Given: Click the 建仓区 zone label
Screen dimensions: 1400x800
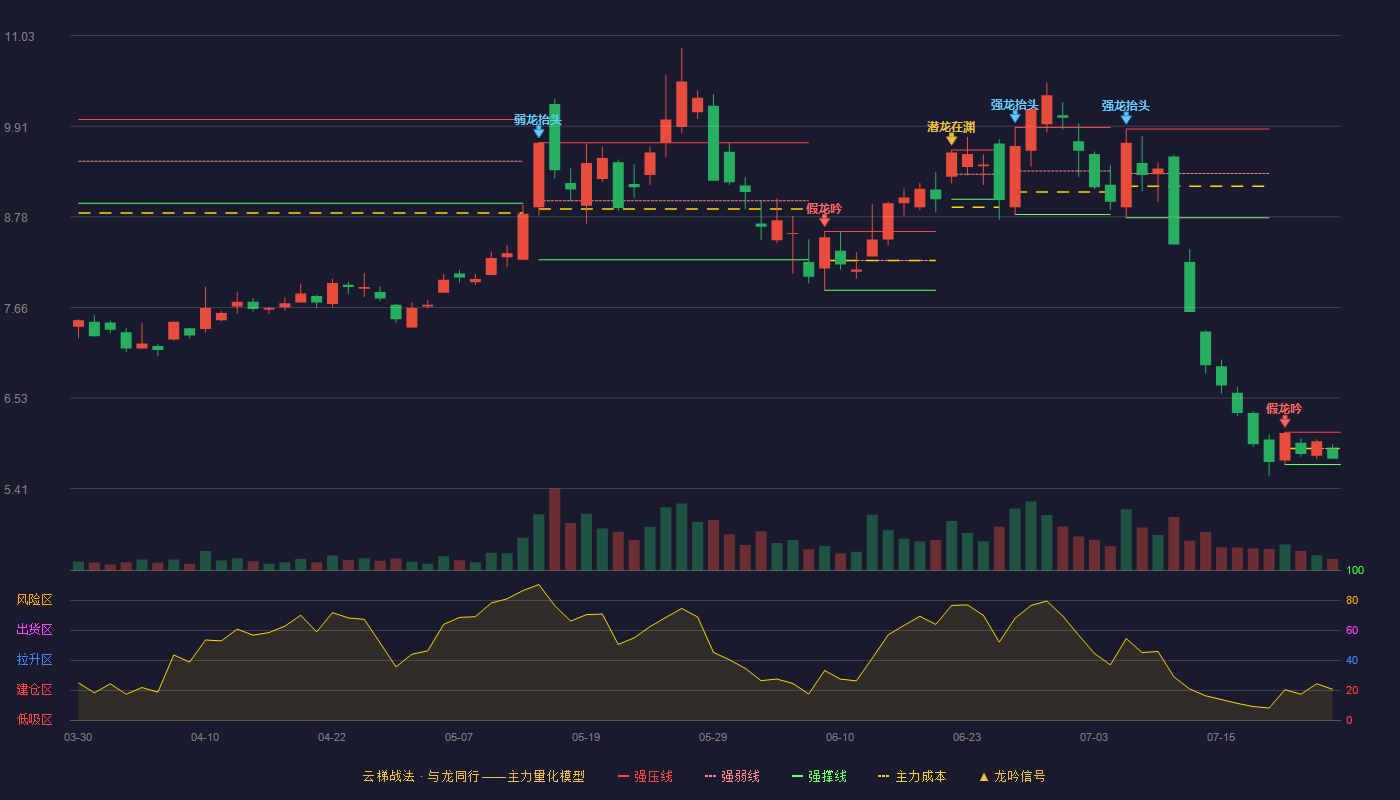Looking at the screenshot, I should [34, 690].
